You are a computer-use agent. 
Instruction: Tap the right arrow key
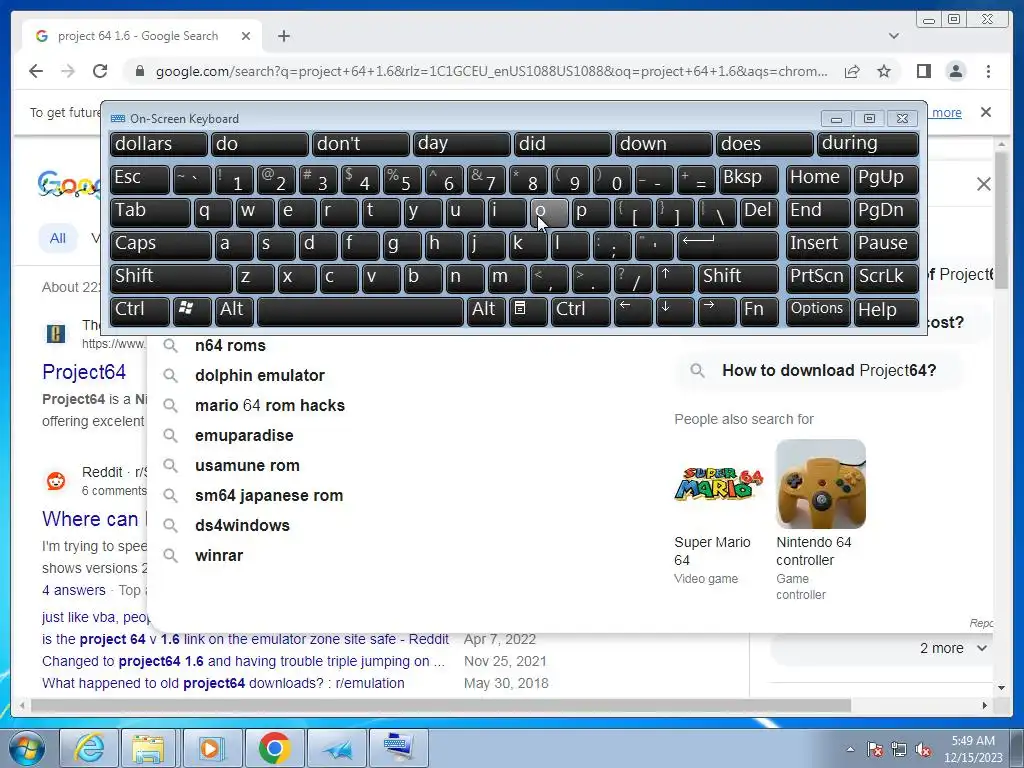(716, 311)
